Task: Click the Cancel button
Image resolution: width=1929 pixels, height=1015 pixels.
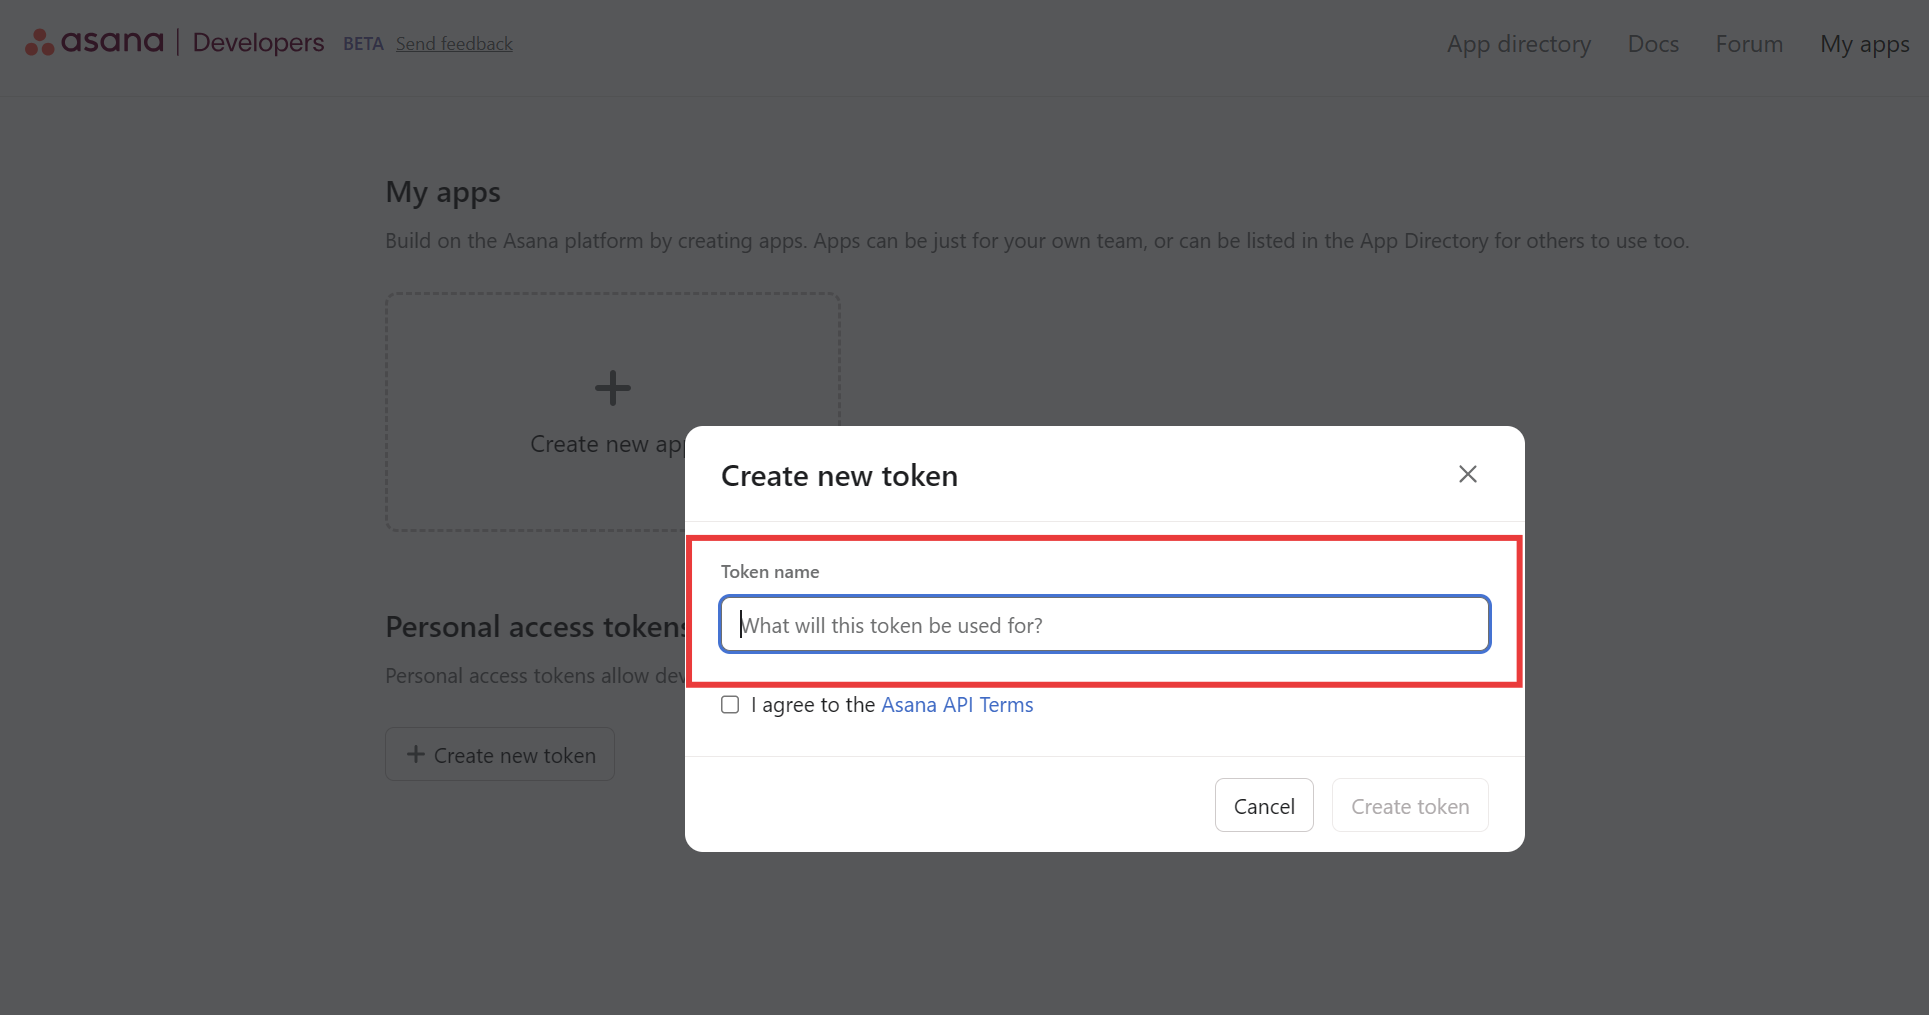Action: pos(1264,805)
